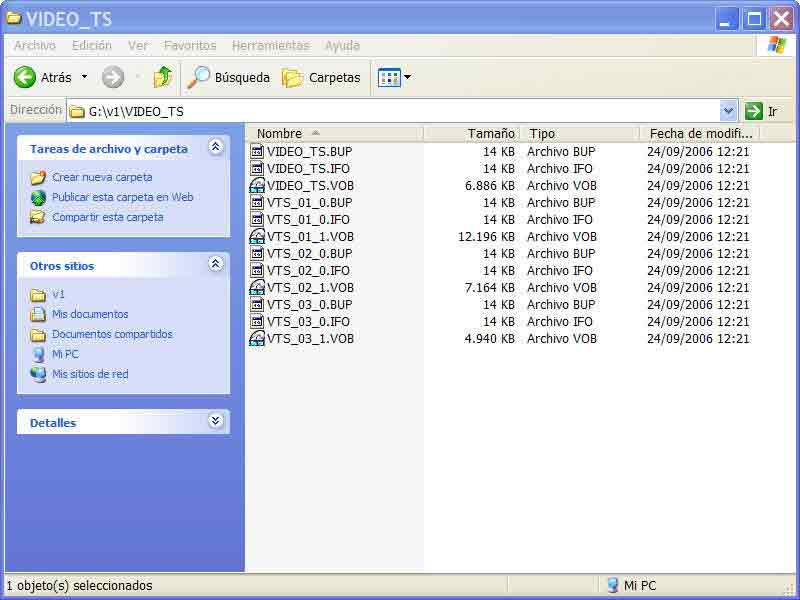Go up one folder level icon

pyautogui.click(x=163, y=78)
